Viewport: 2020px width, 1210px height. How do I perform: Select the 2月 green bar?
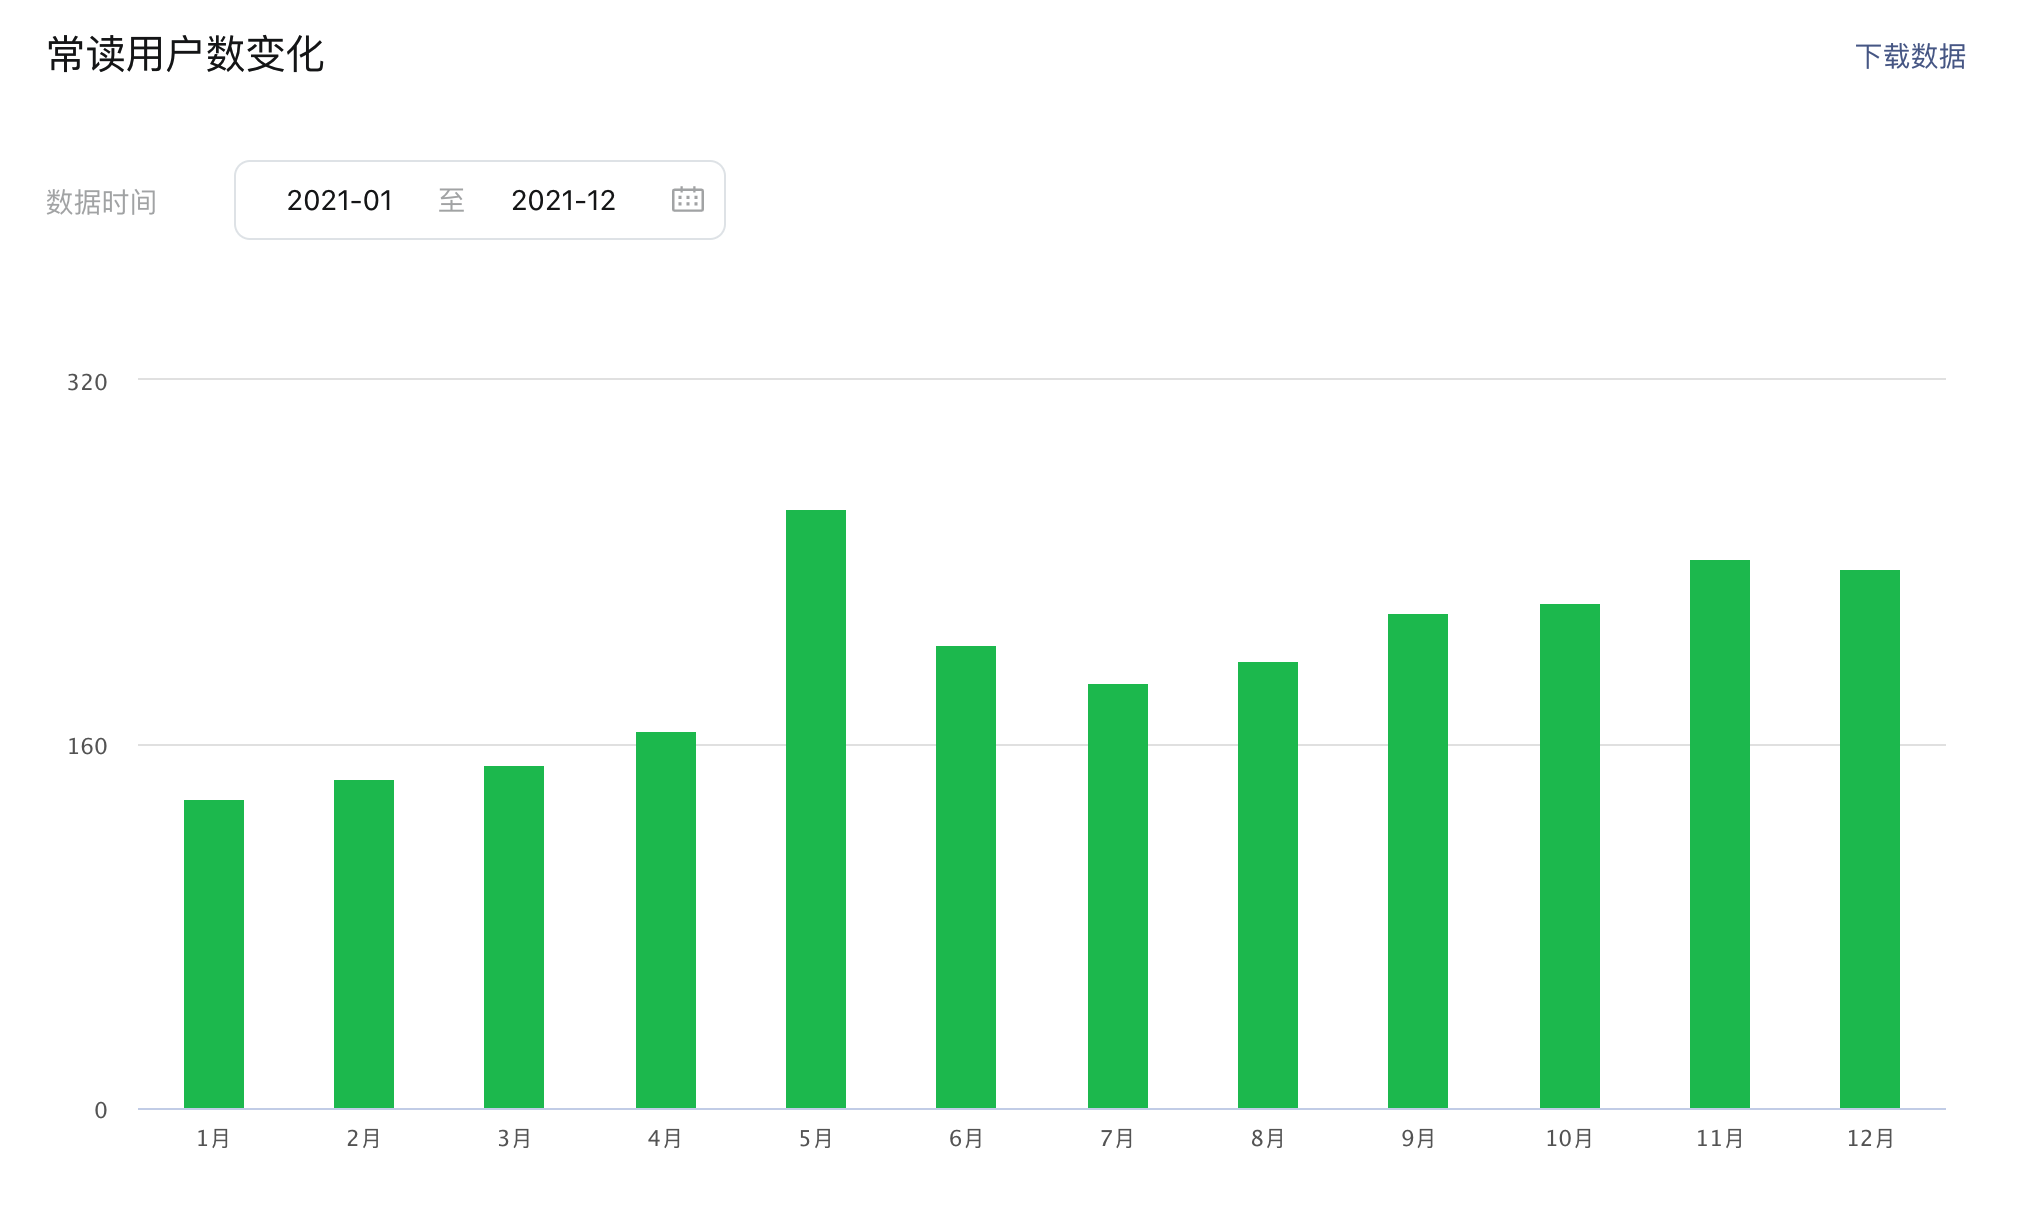(x=364, y=944)
